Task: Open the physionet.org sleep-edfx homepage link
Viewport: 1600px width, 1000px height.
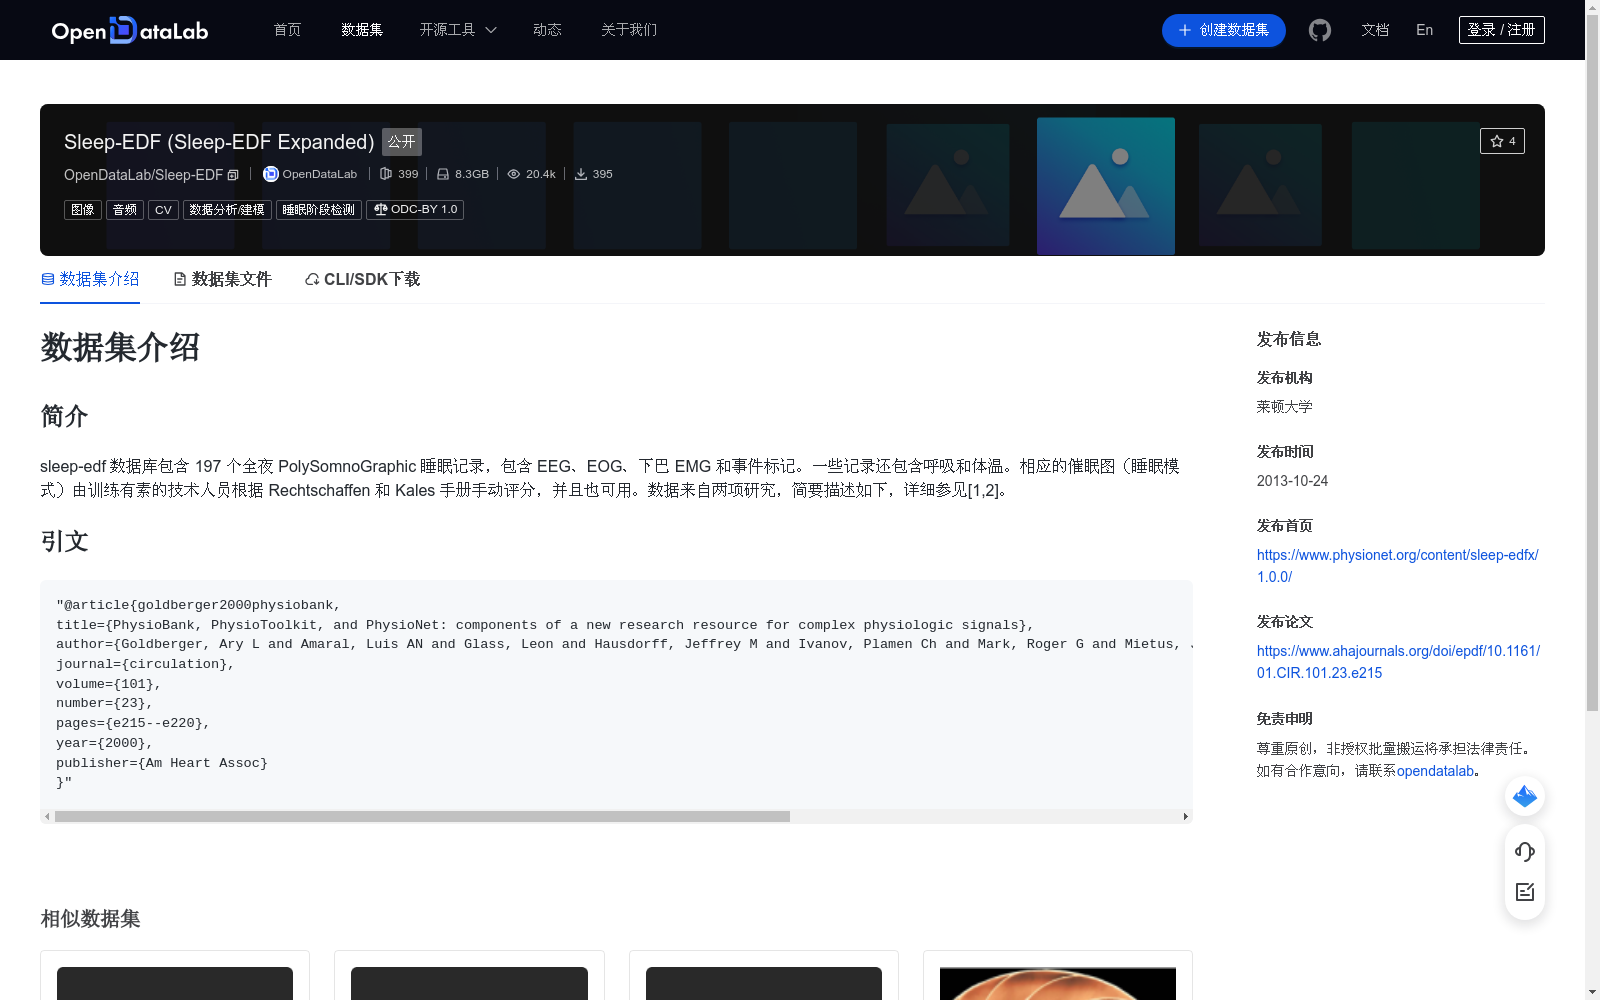Action: tap(1397, 566)
